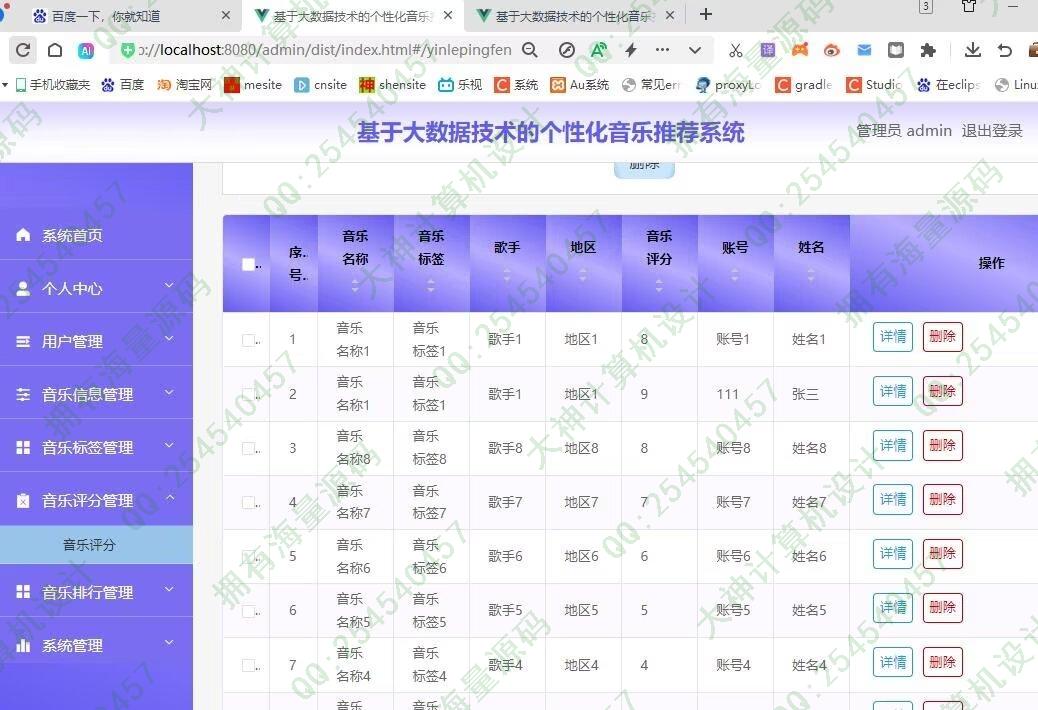Expand the 用户管理 menu chevron

pos(169,339)
